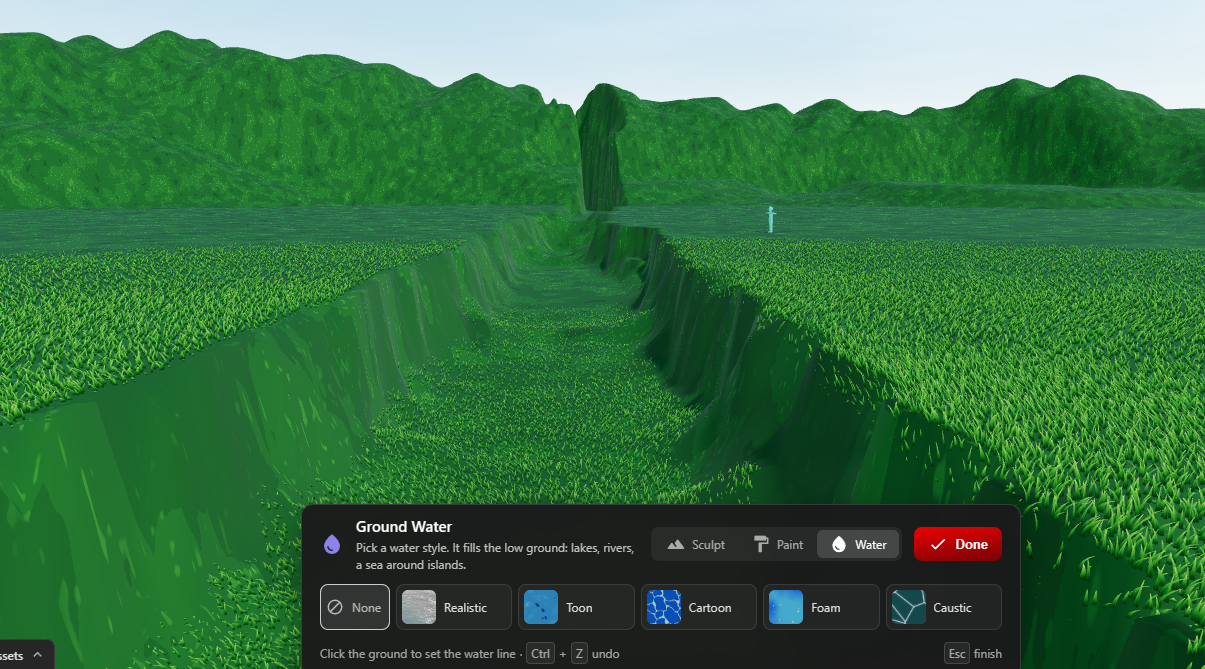Click the Ctrl key hint badge
1205x669 pixels.
click(x=541, y=654)
